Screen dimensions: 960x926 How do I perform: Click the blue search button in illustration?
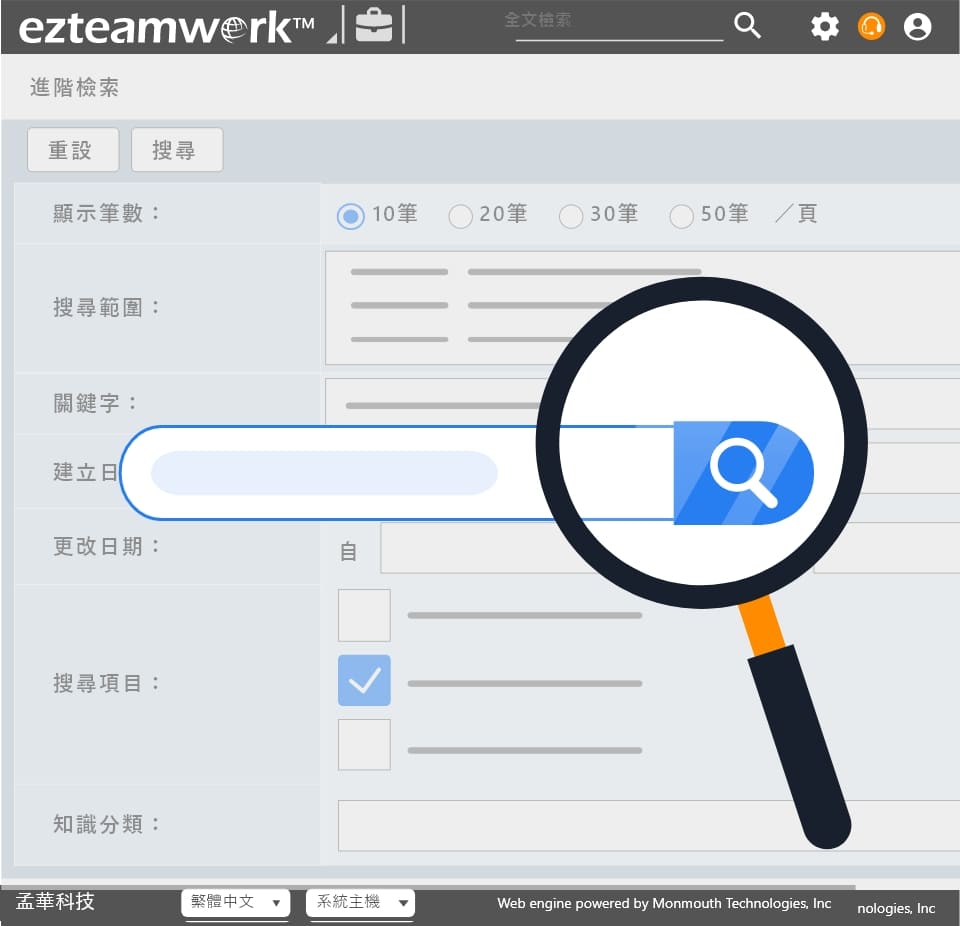(x=742, y=472)
